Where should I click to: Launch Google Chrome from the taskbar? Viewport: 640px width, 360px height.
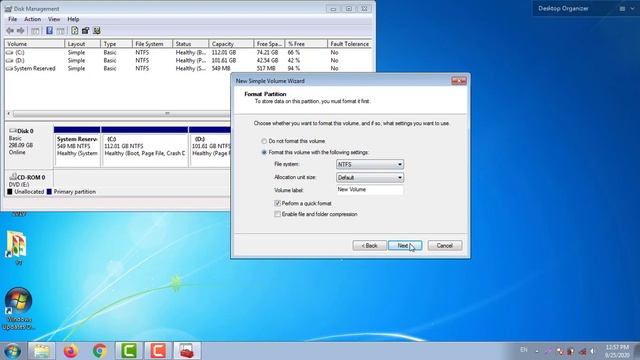coord(100,351)
